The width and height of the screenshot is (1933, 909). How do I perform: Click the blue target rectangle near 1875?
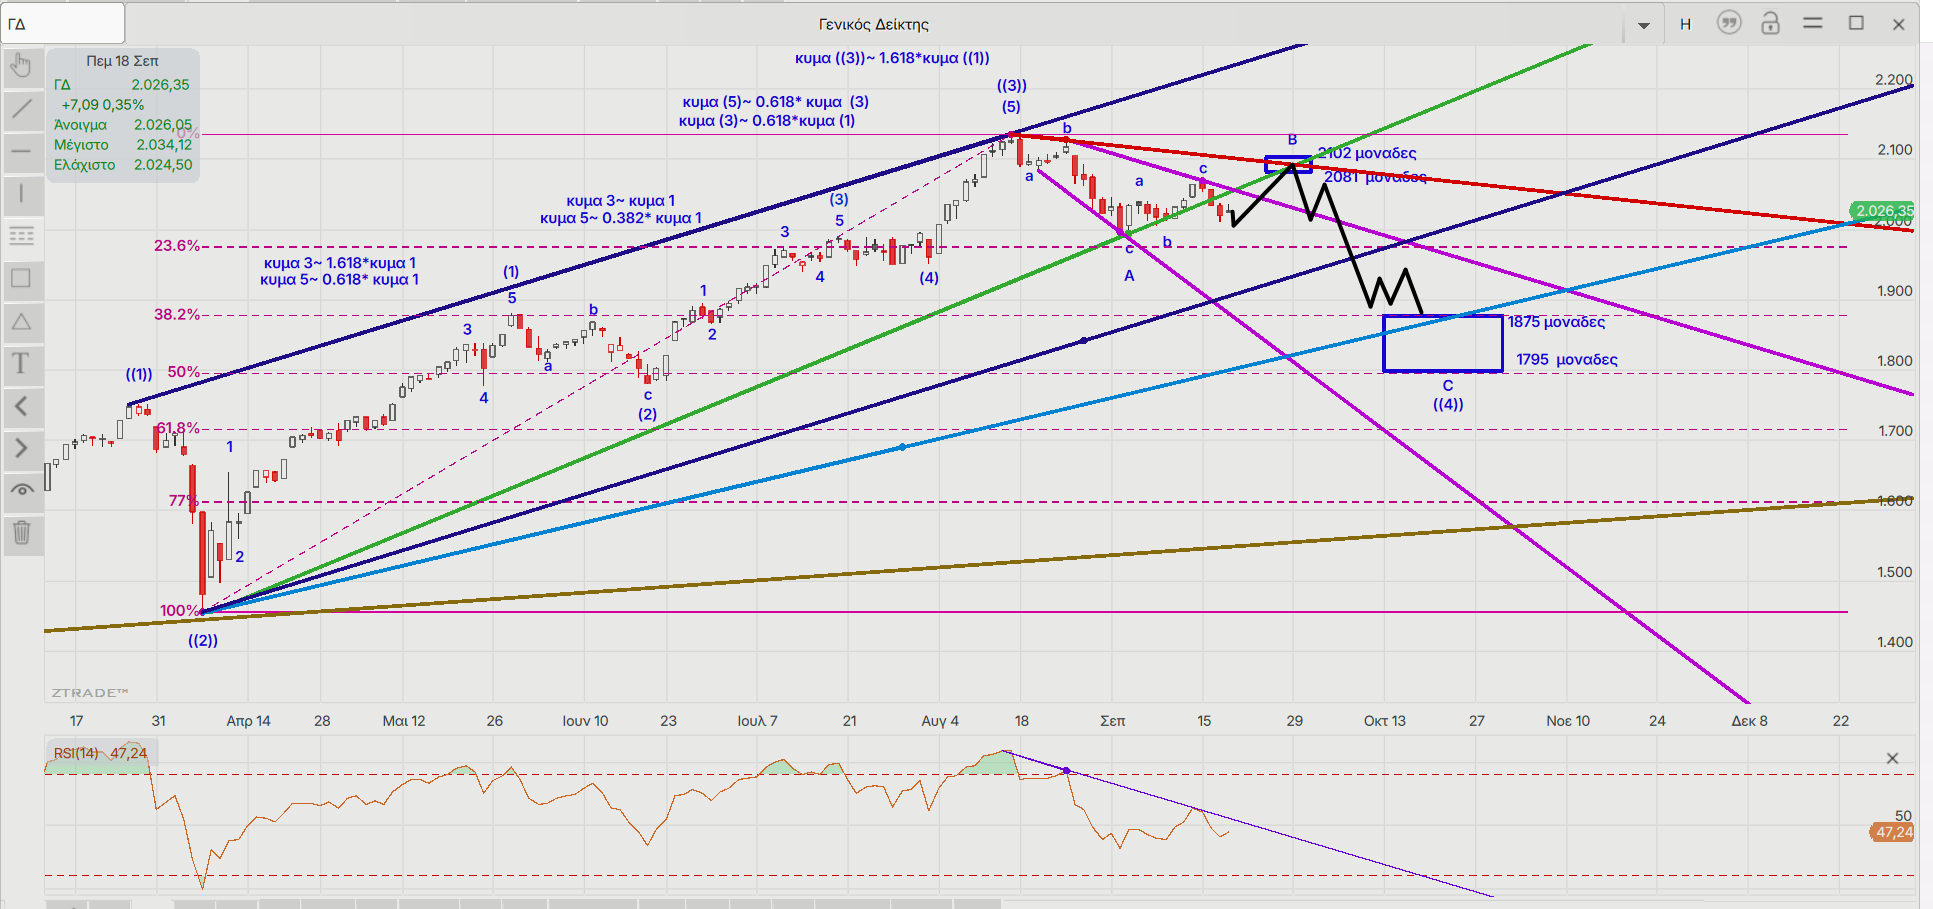tap(1442, 343)
